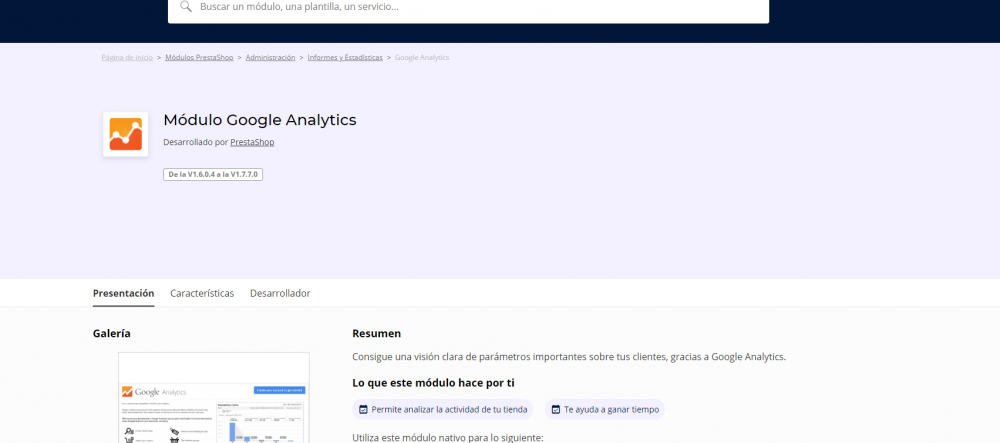
Task: Click the 'Permite analizar la actividad' tag icon
Action: (x=364, y=410)
